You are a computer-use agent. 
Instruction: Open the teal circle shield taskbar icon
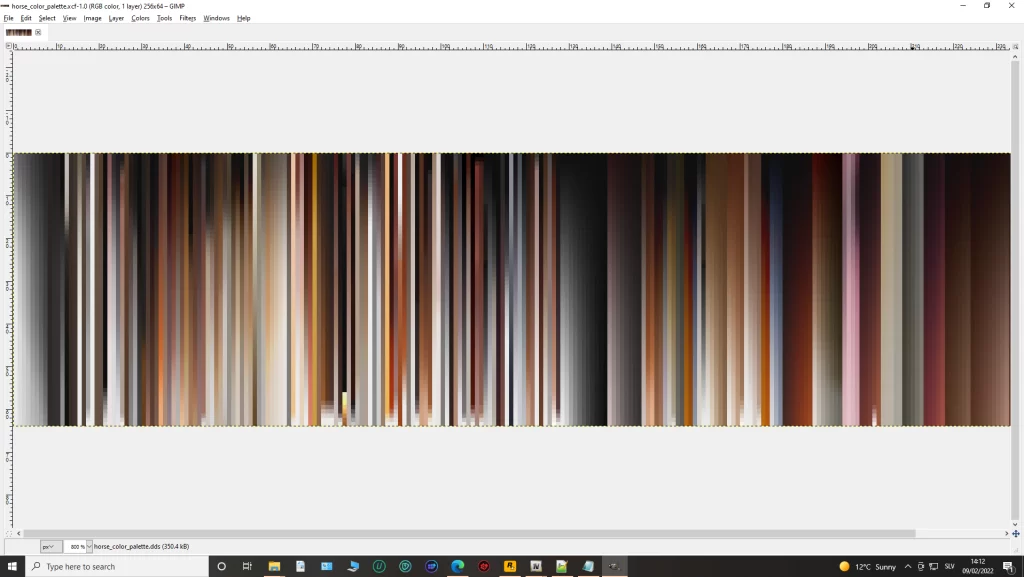click(405, 566)
